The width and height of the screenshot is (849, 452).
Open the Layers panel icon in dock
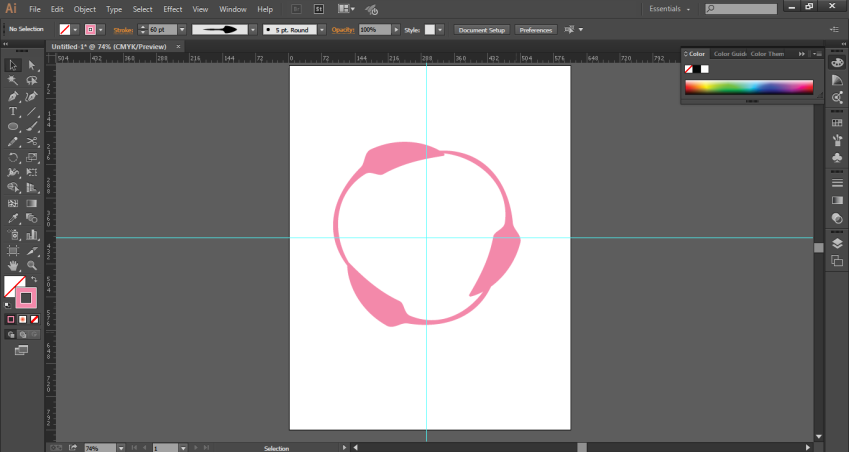pyautogui.click(x=837, y=243)
